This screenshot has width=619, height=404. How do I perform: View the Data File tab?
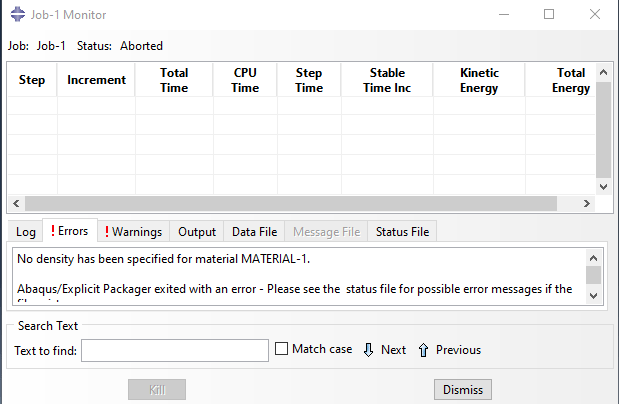(x=255, y=232)
